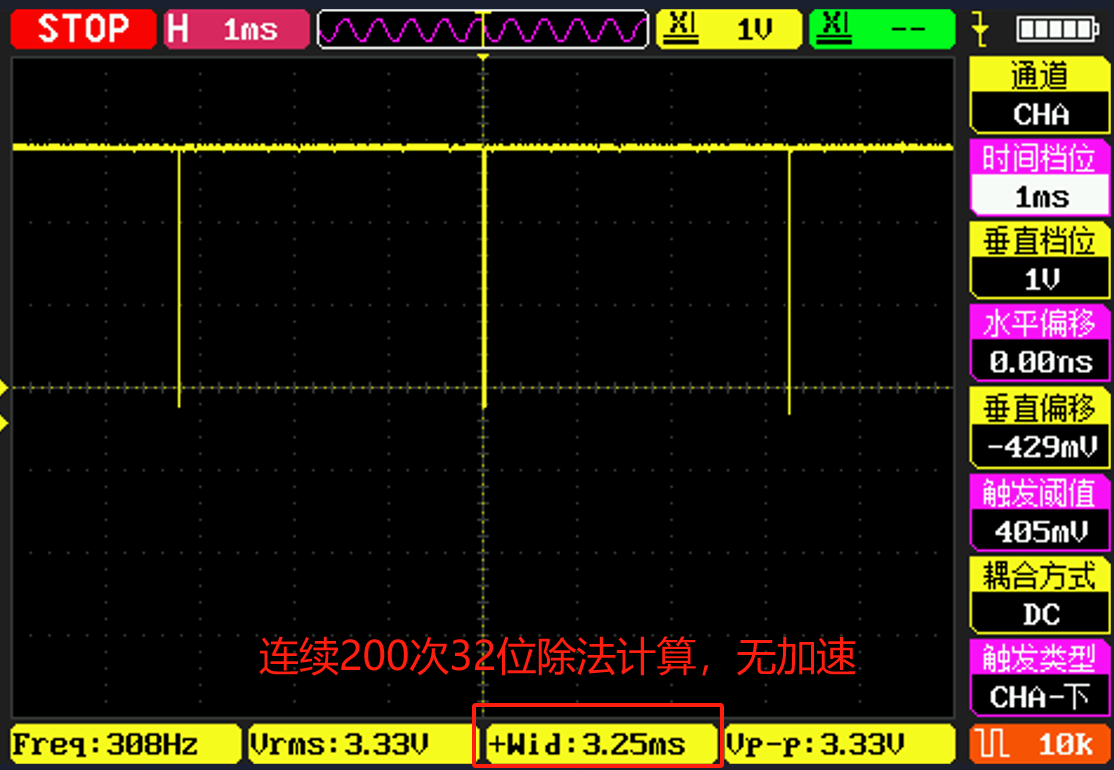Click the yellow trigger position marker at top of grid

click(x=483, y=56)
